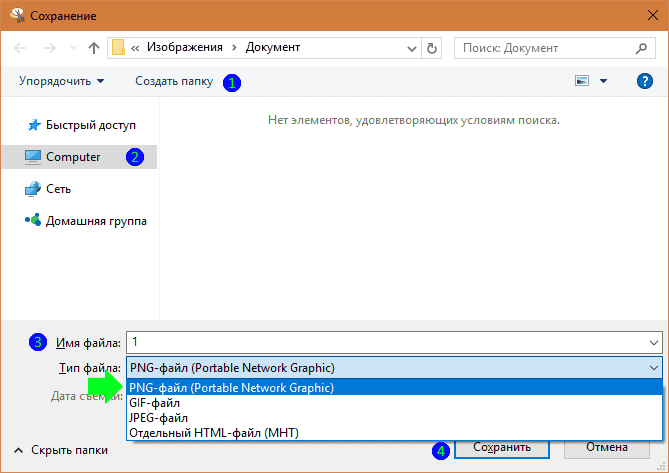
Task: Click Создать папку button
Action: [174, 81]
